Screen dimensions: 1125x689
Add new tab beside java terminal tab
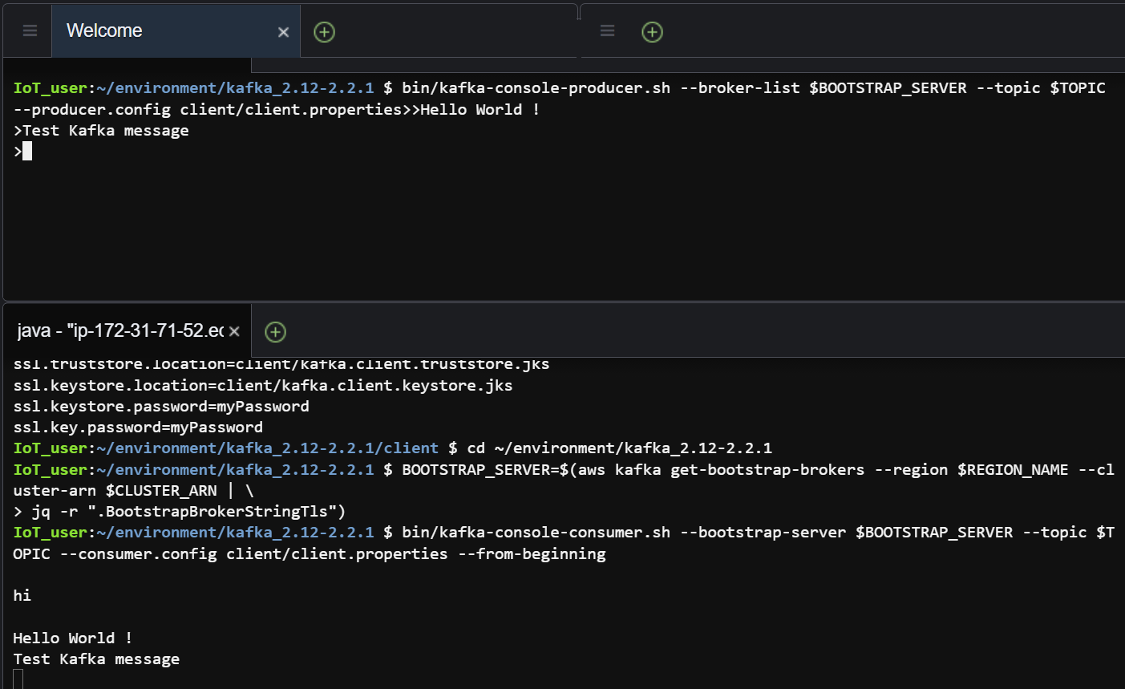276,332
